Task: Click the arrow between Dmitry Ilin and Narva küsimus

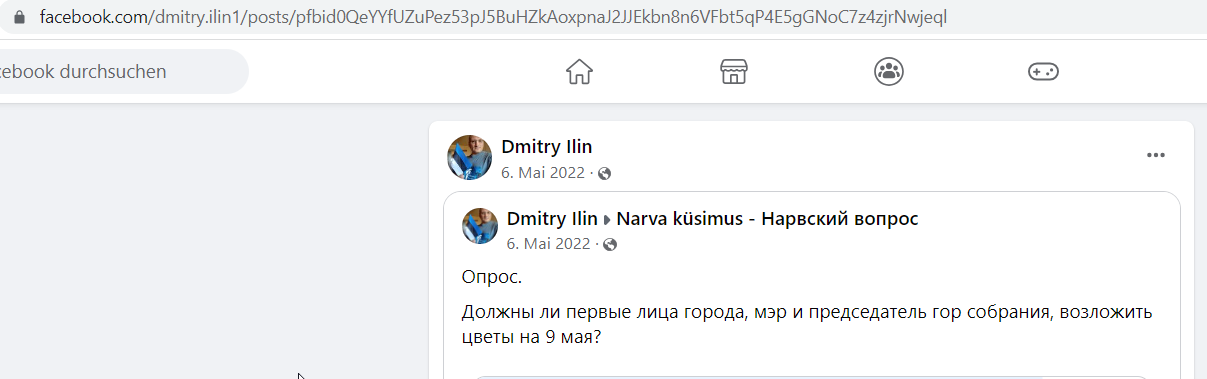Action: click(607, 220)
